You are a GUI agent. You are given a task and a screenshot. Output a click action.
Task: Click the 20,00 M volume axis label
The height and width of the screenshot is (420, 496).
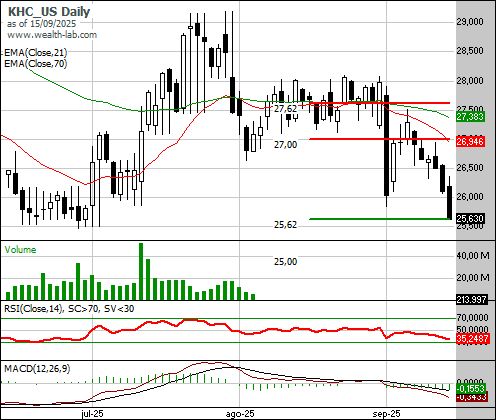(473, 277)
